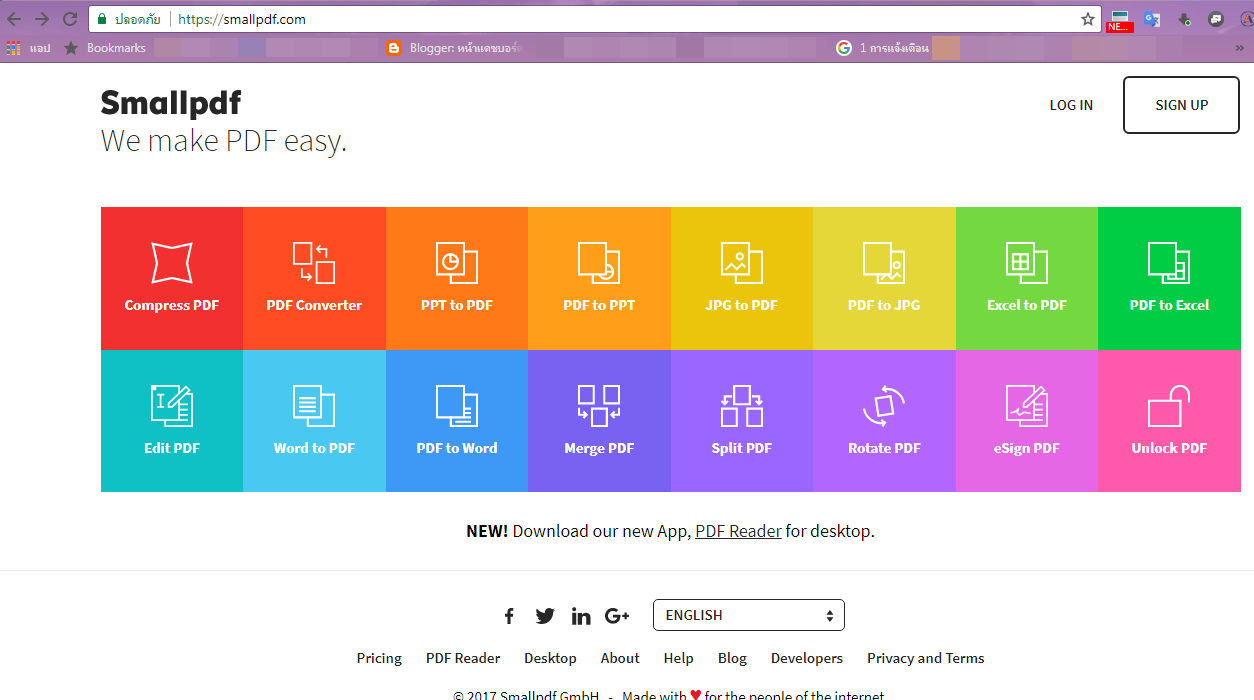Image resolution: width=1254 pixels, height=700 pixels.
Task: Open the Google Translate extension icon
Action: (x=1152, y=19)
